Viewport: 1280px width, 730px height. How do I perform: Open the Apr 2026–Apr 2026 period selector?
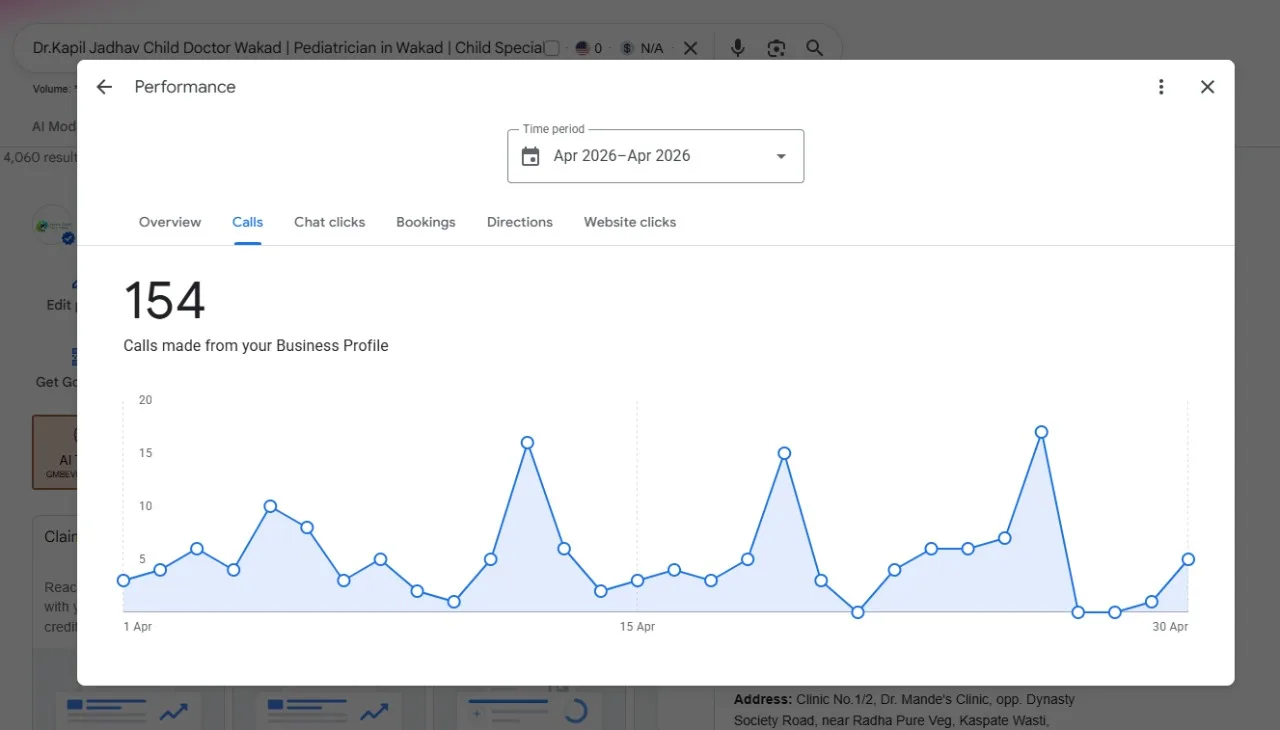tap(656, 156)
